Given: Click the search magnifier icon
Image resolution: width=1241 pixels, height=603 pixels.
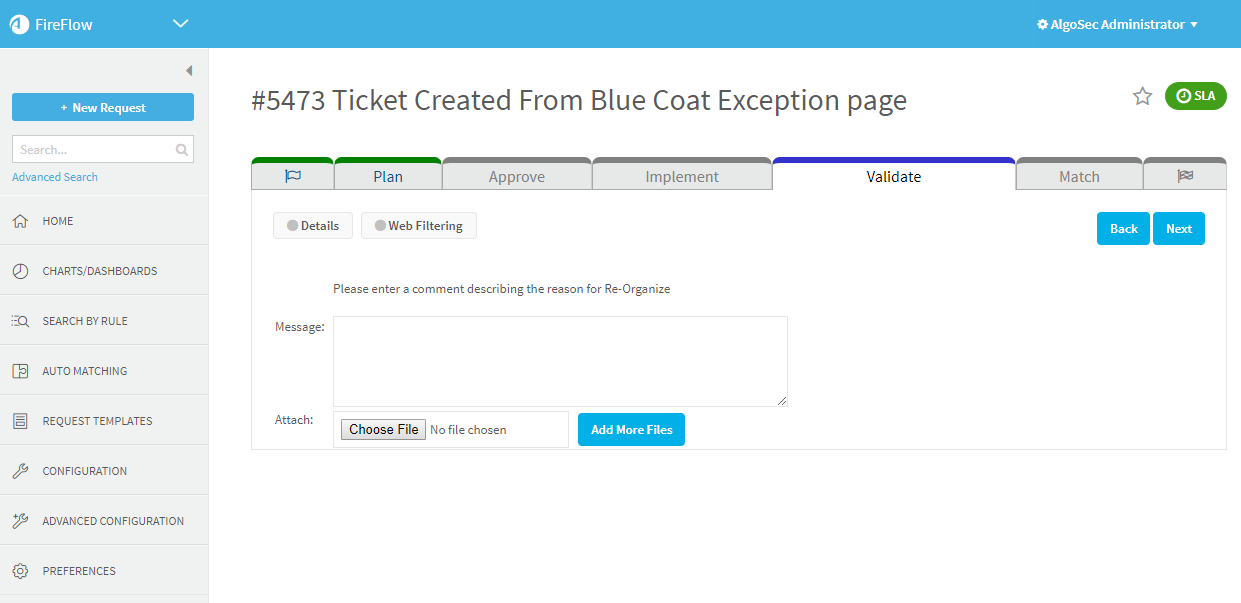Looking at the screenshot, I should pyautogui.click(x=181, y=150).
